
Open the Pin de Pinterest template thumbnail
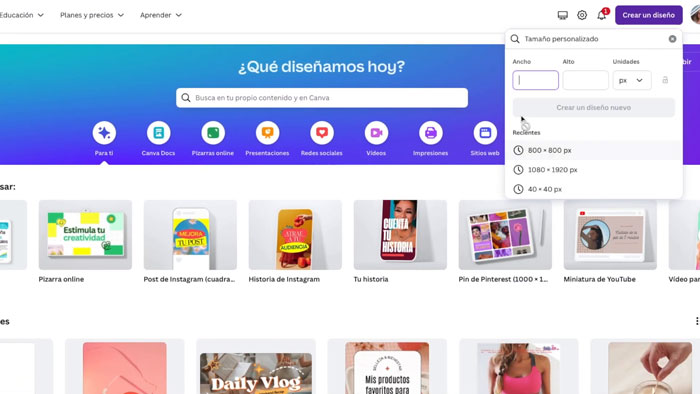point(505,235)
